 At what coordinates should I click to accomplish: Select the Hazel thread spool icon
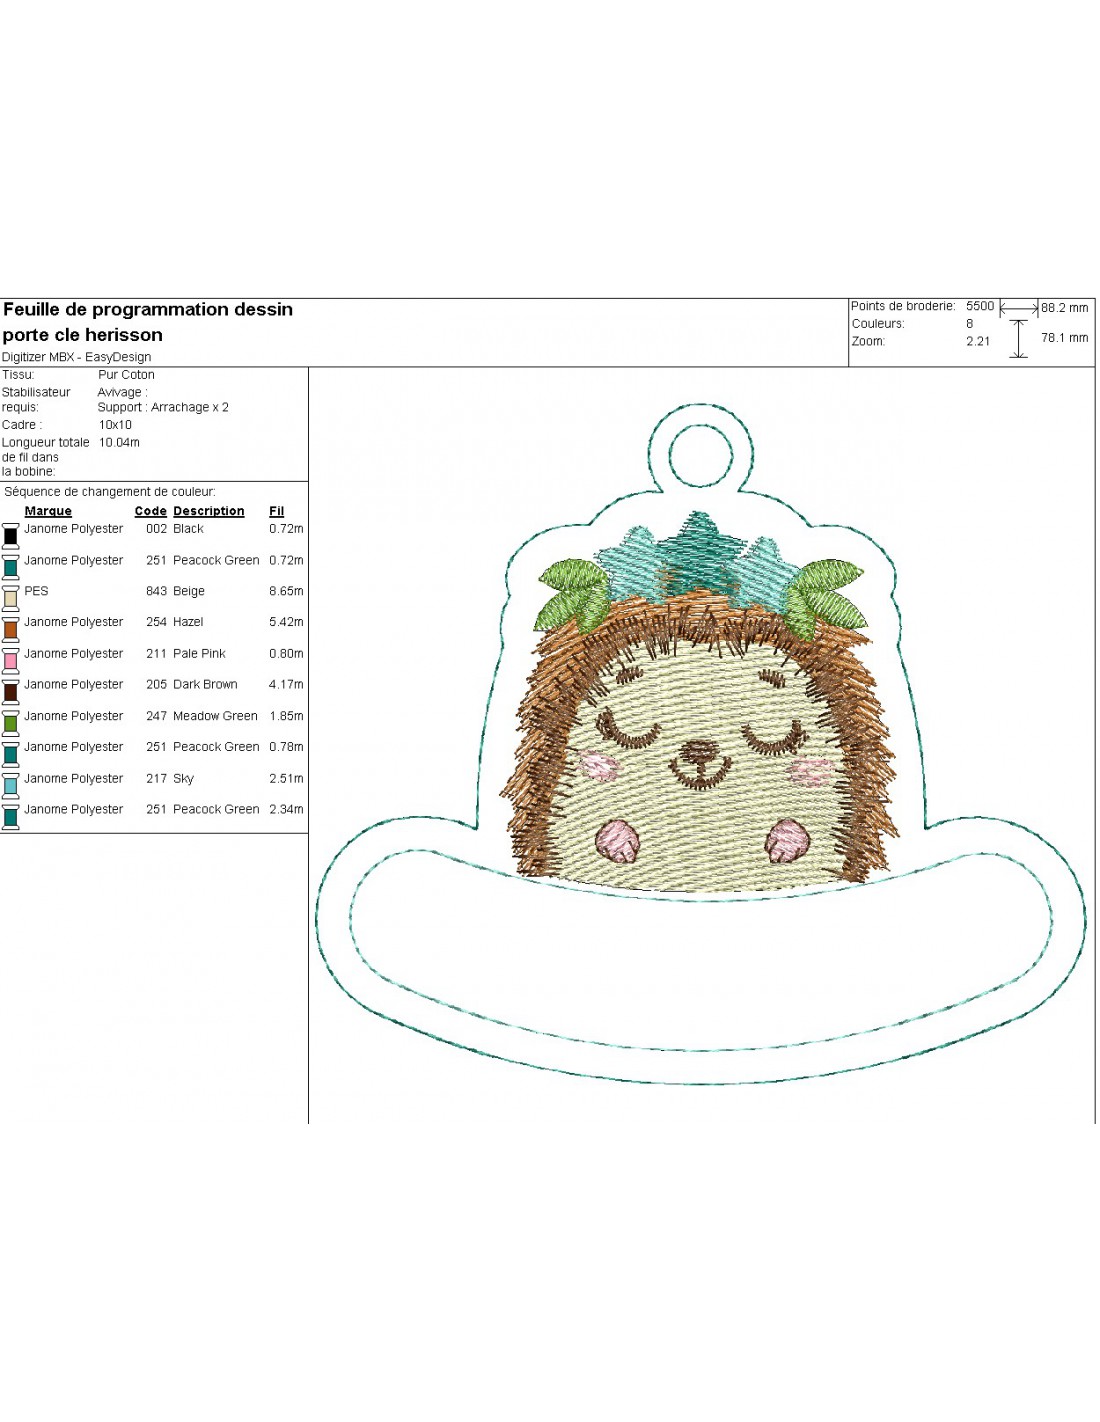coord(10,628)
